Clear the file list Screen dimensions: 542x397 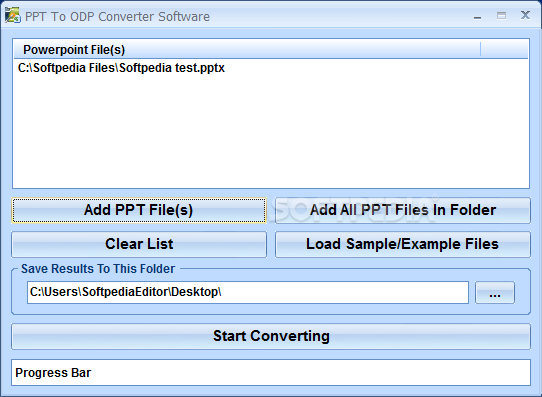pos(139,244)
